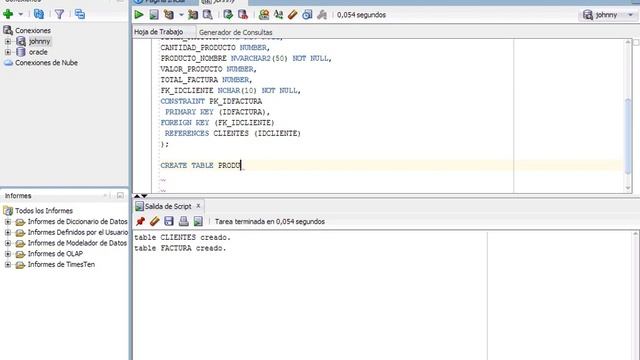This screenshot has height=360, width=640.
Task: Open dropdown arrow next to green plus
Action: click(x=20, y=14)
